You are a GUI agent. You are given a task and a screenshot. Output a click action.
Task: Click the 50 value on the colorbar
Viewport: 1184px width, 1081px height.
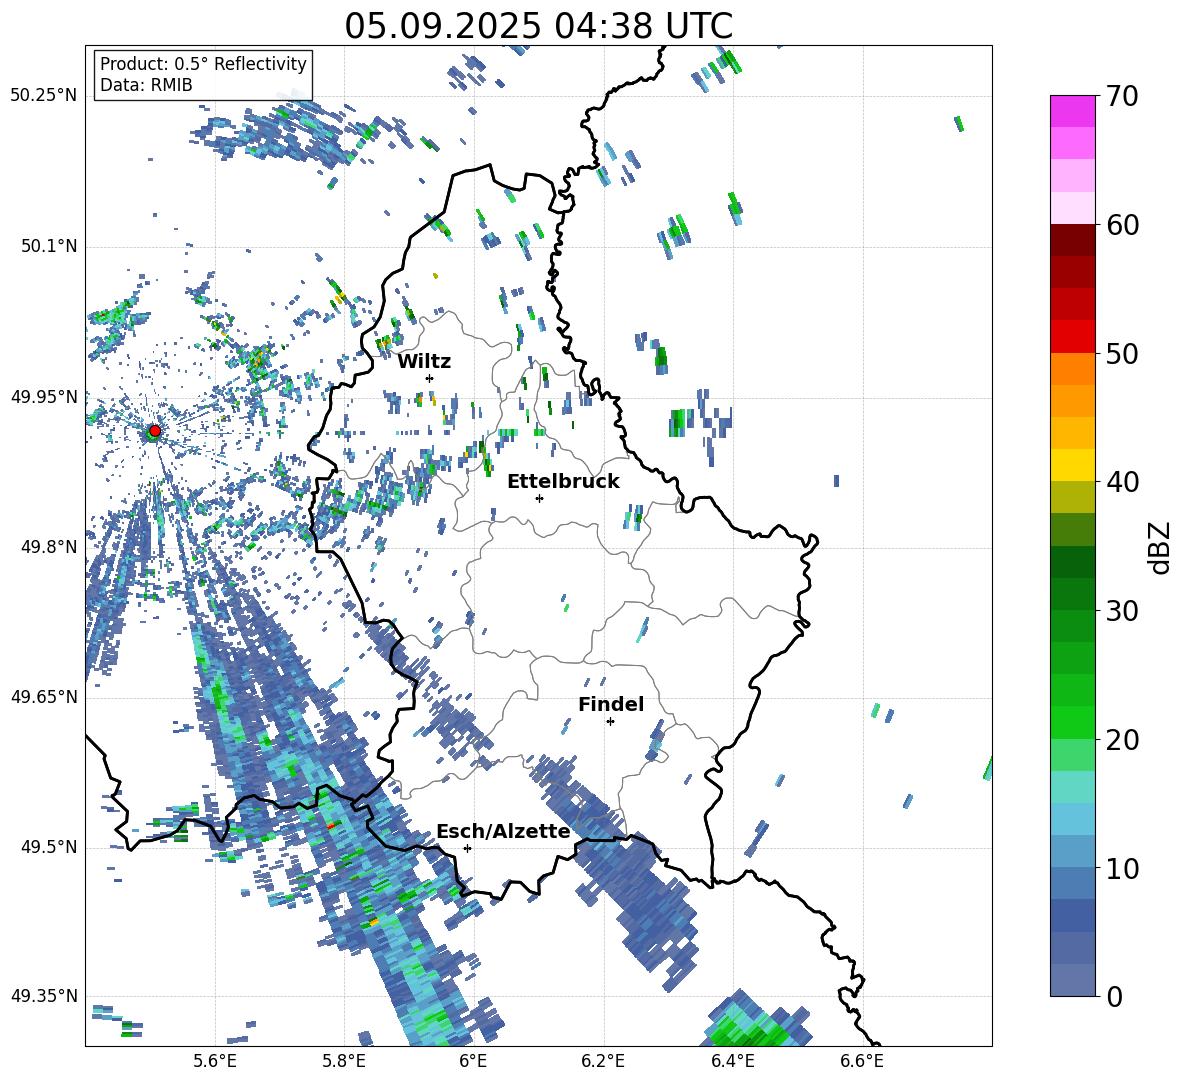point(1121,354)
